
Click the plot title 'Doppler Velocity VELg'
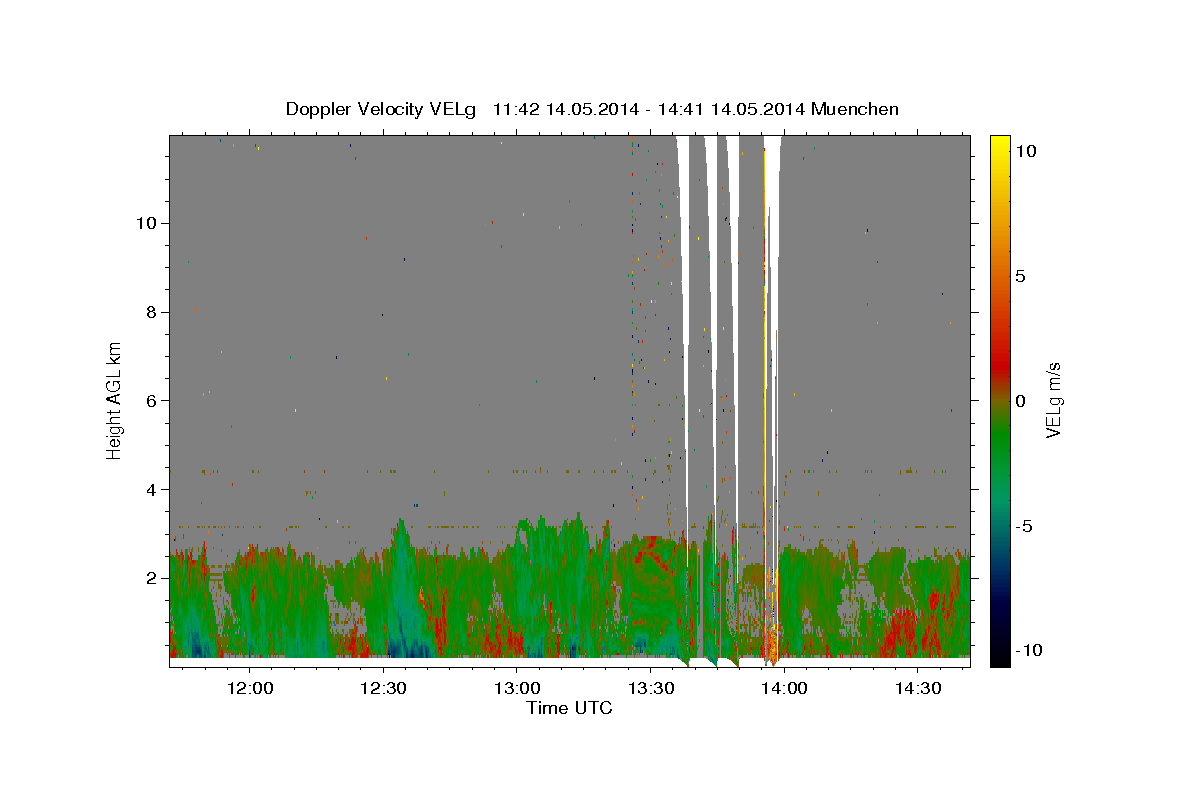point(382,109)
